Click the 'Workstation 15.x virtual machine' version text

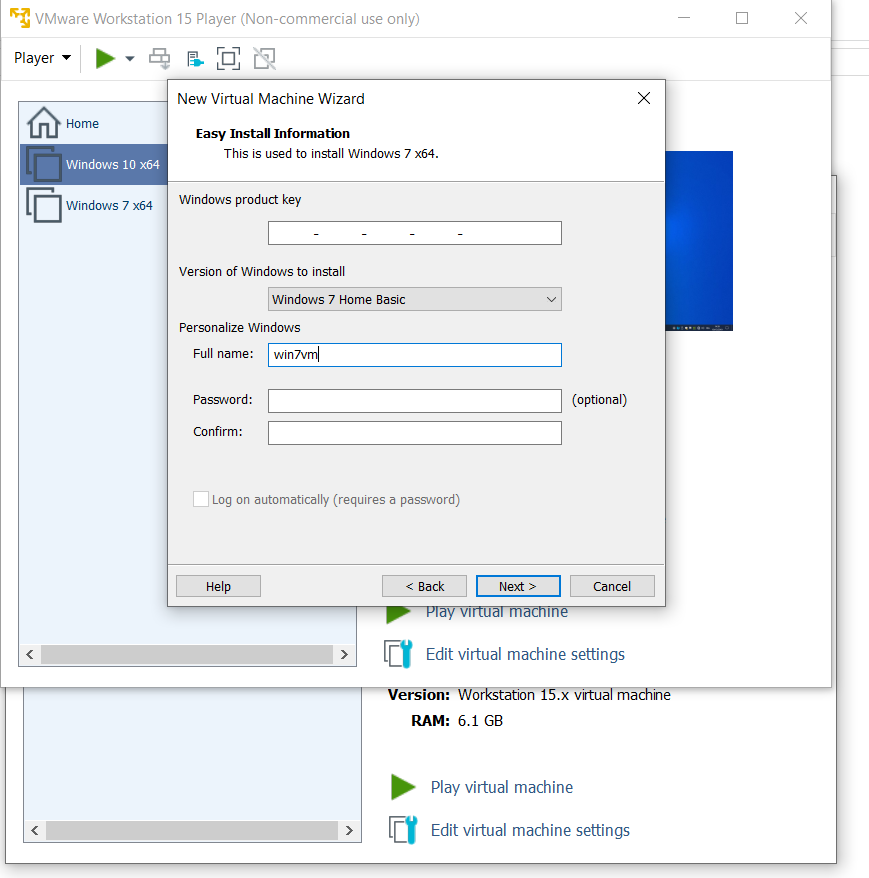(564, 695)
